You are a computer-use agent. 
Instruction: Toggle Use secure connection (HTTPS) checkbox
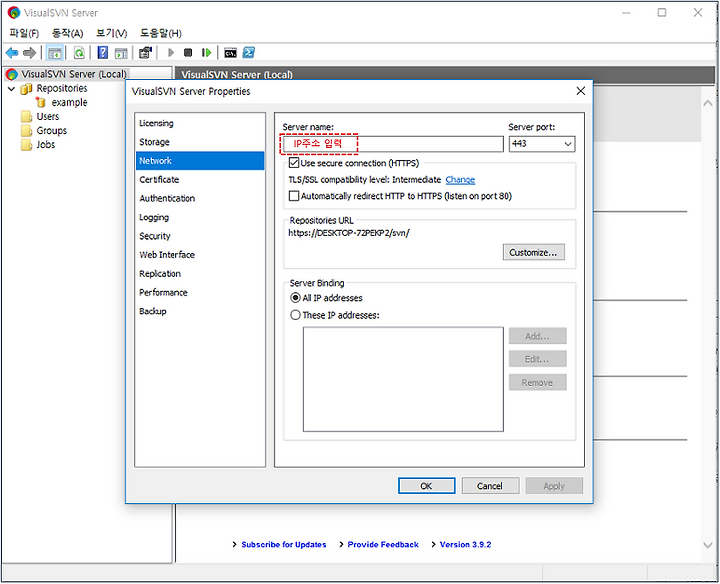[x=294, y=163]
